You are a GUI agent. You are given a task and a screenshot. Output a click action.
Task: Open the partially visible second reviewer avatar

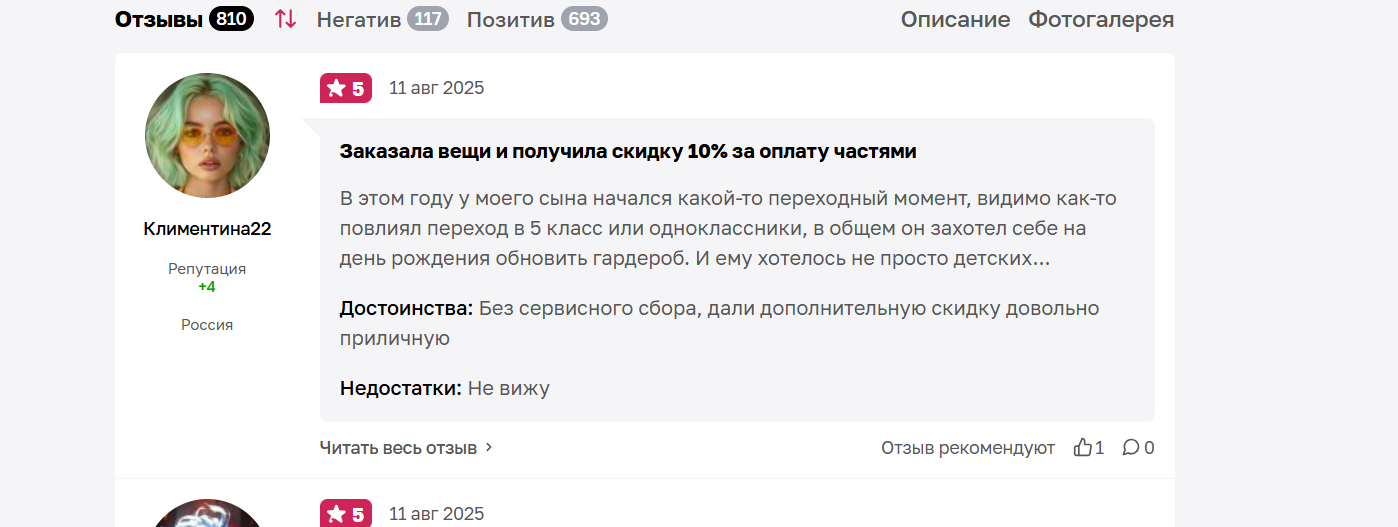coord(207,513)
